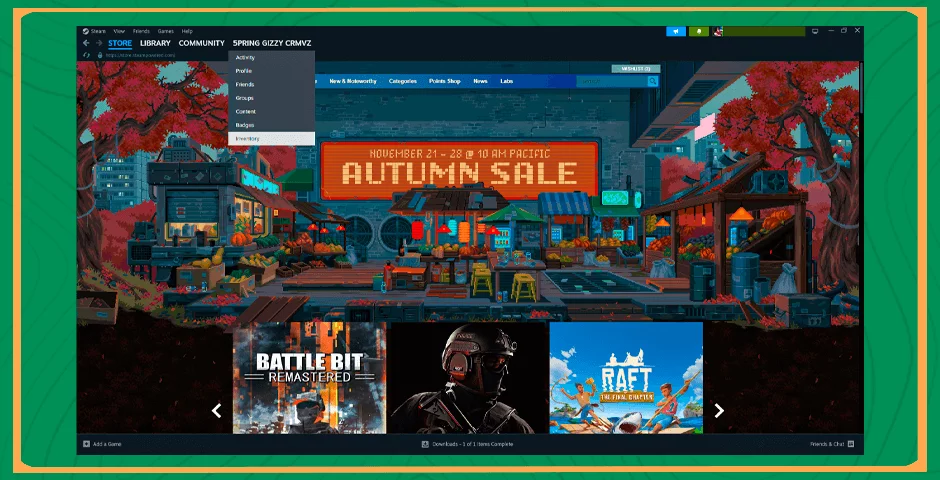Switch to the STORE tab

[x=120, y=43]
